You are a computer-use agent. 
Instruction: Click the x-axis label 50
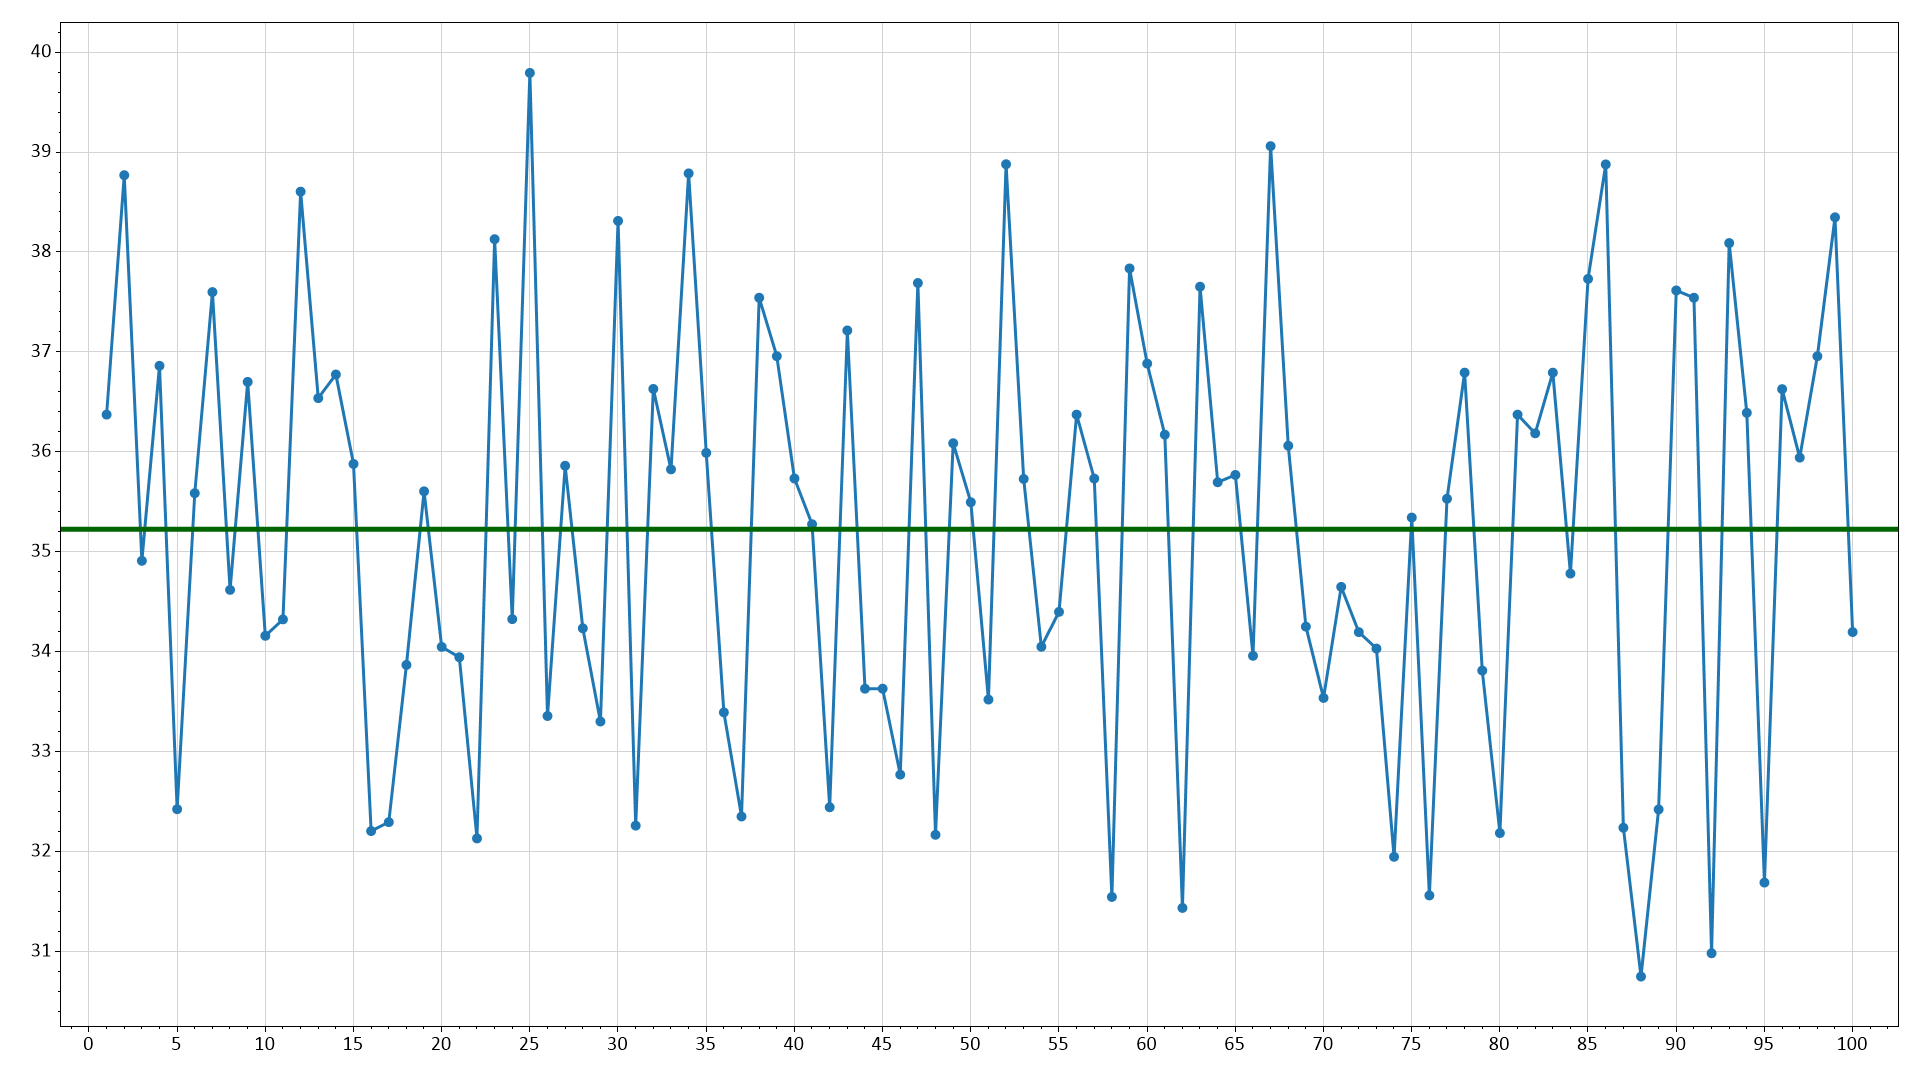[x=970, y=1044]
